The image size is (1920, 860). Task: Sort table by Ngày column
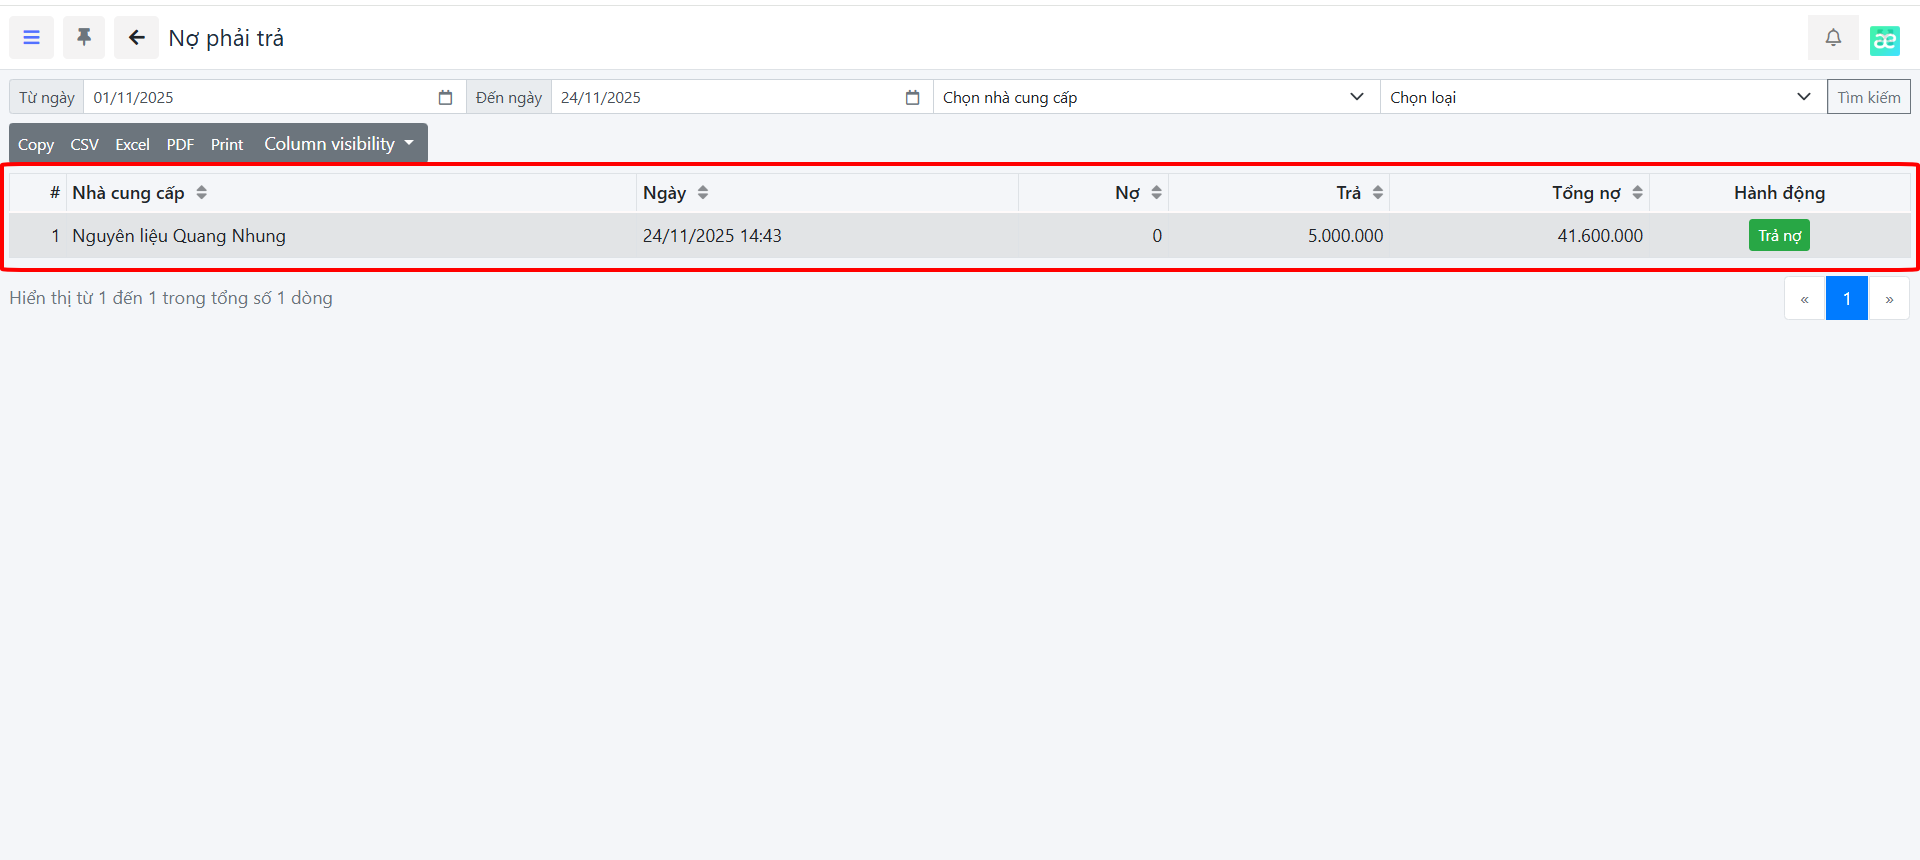[703, 193]
